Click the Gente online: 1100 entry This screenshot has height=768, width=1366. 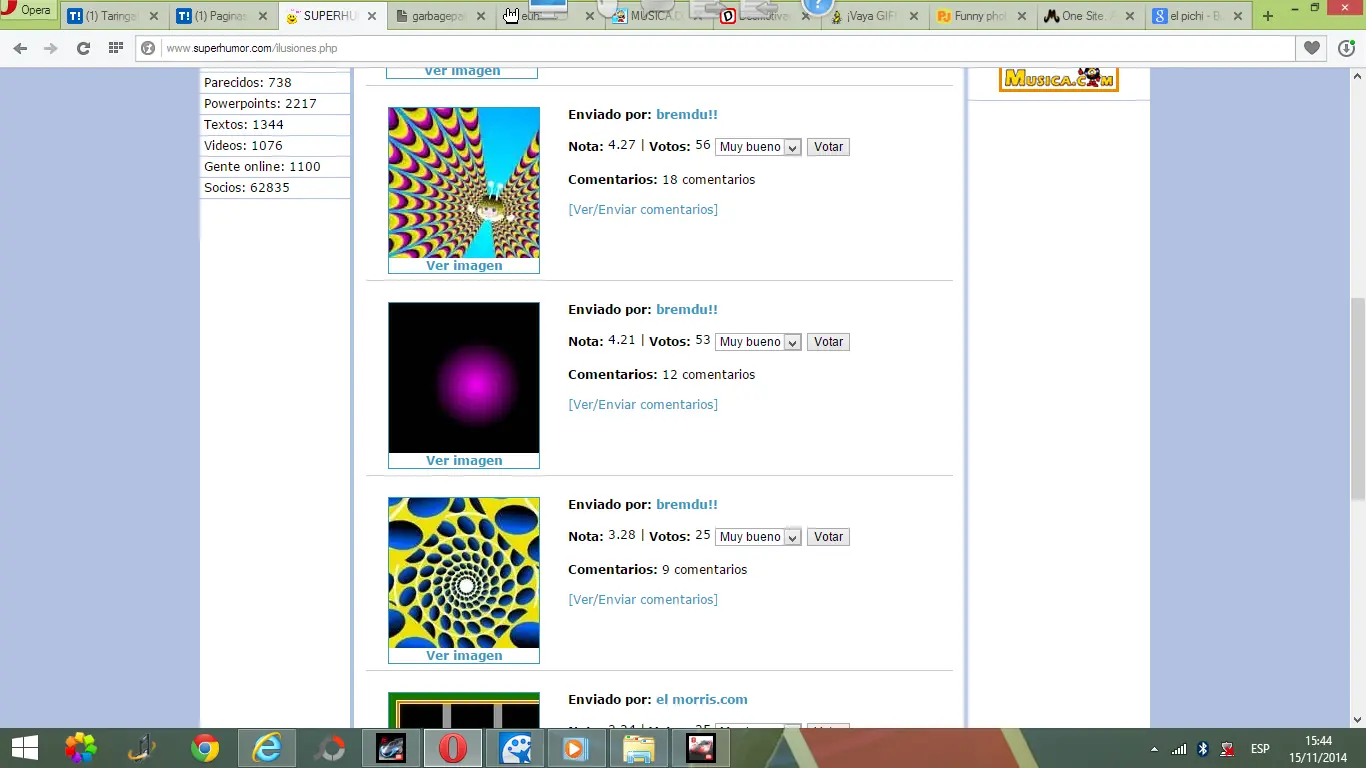(x=276, y=167)
